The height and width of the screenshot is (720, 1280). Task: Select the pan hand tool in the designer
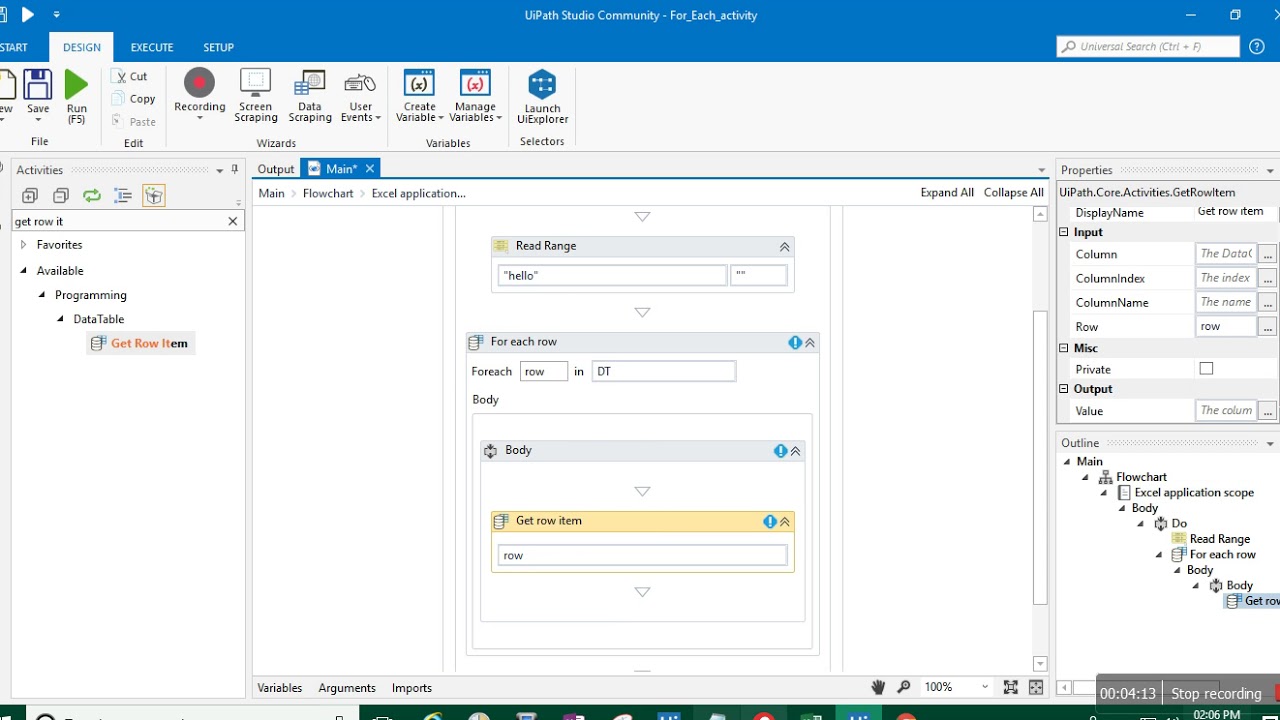coord(878,687)
